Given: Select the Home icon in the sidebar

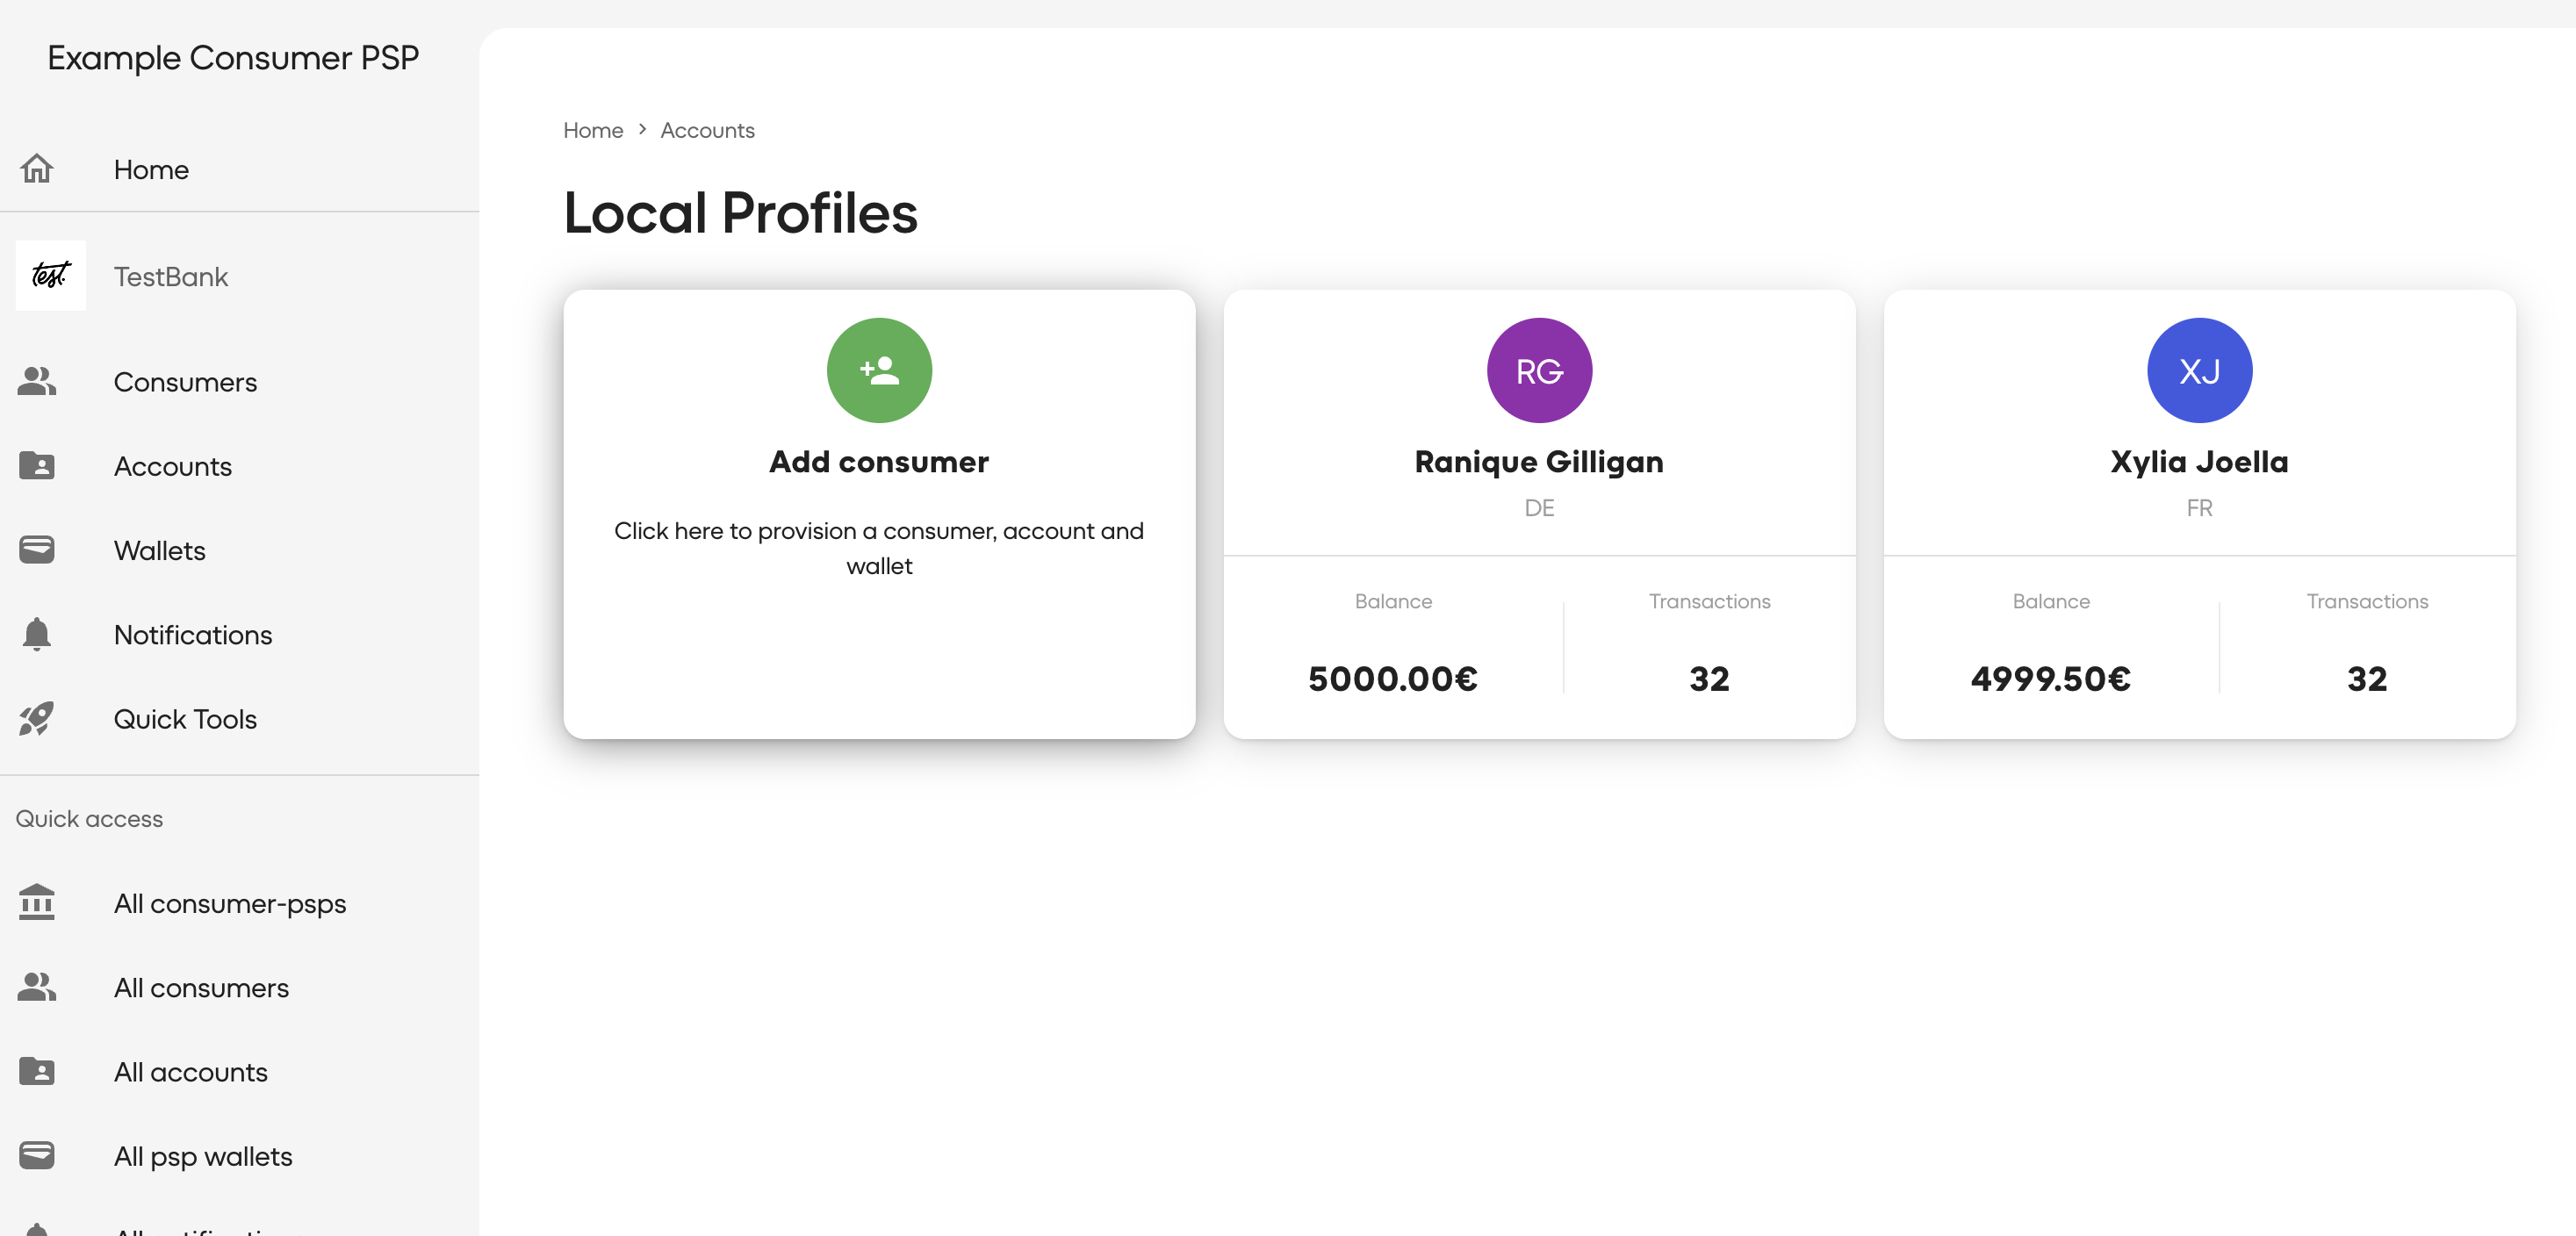Looking at the screenshot, I should coord(37,169).
